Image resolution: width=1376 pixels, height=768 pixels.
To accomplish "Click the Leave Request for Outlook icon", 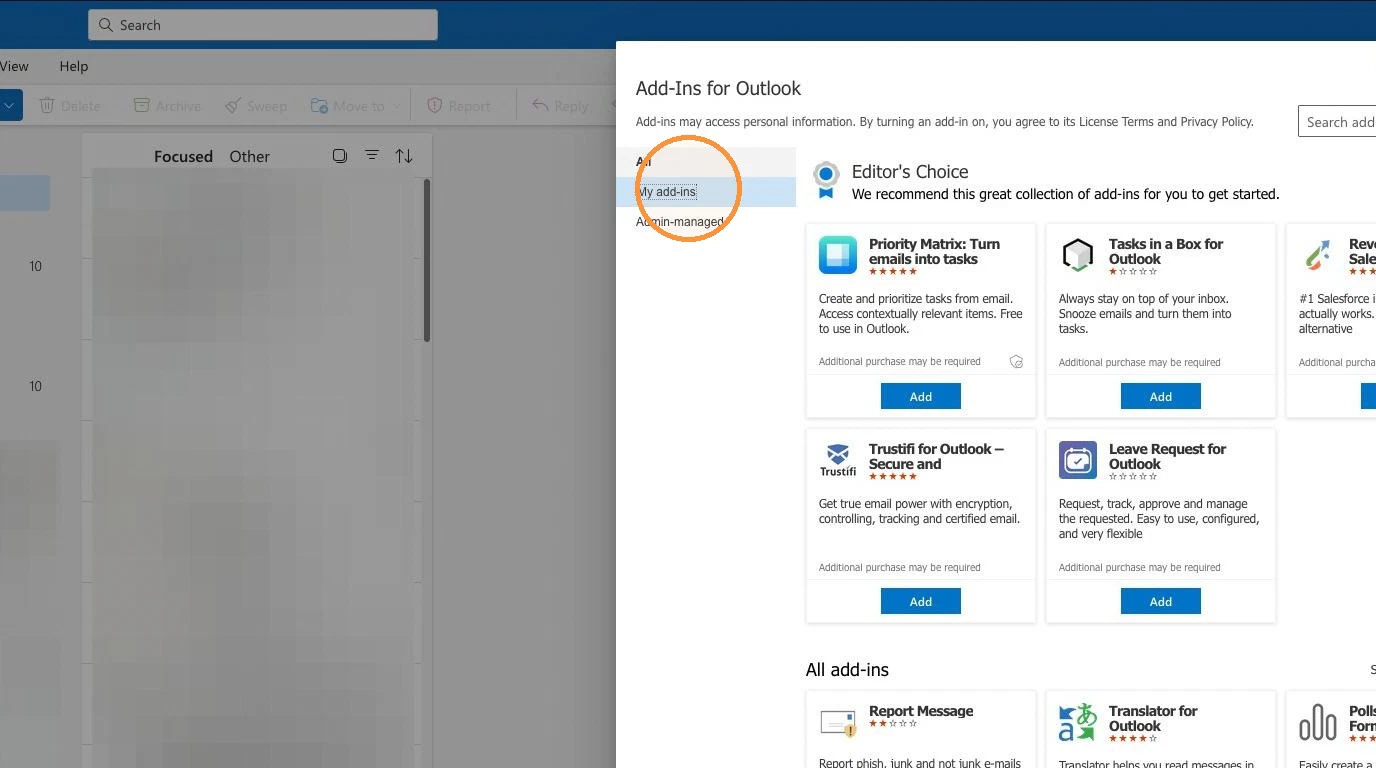I will [x=1078, y=460].
